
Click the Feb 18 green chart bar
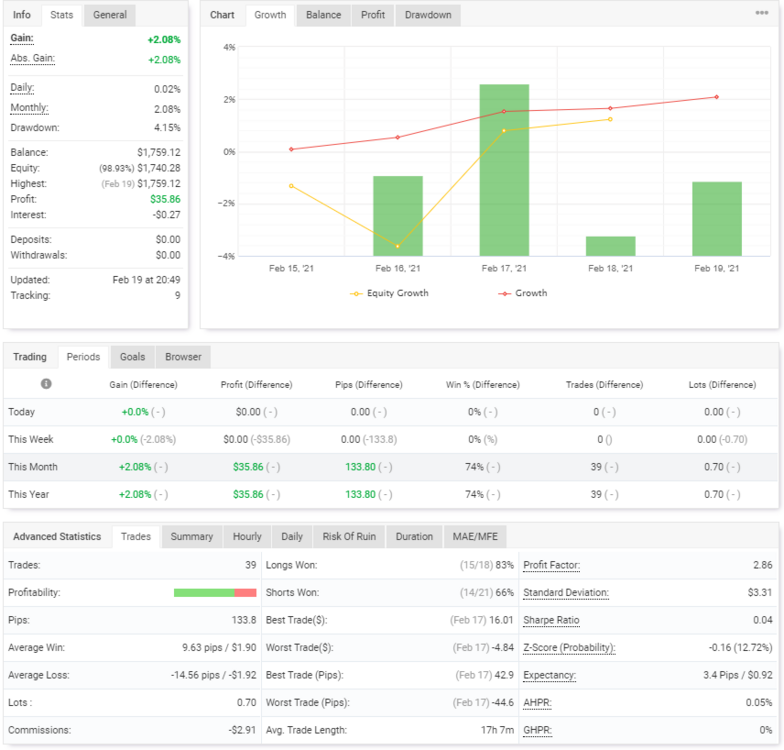[610, 246]
